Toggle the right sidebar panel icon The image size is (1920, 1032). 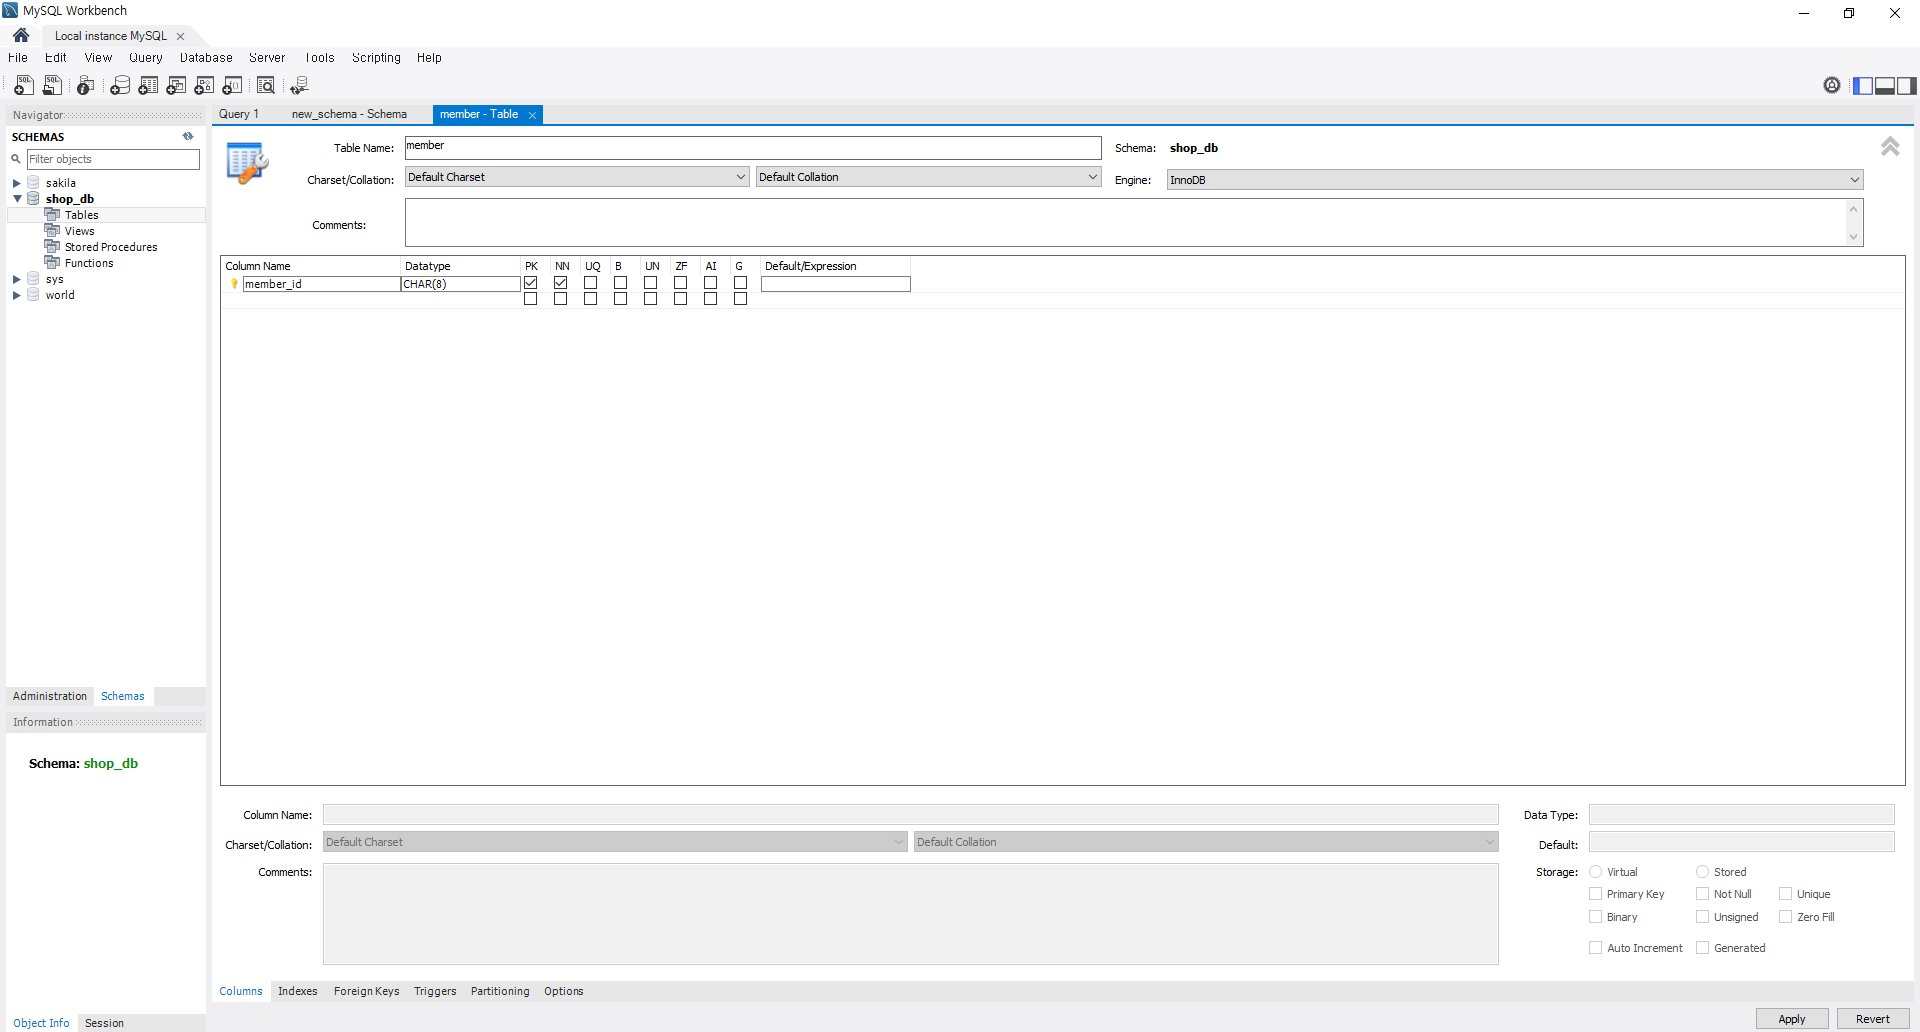coord(1907,85)
